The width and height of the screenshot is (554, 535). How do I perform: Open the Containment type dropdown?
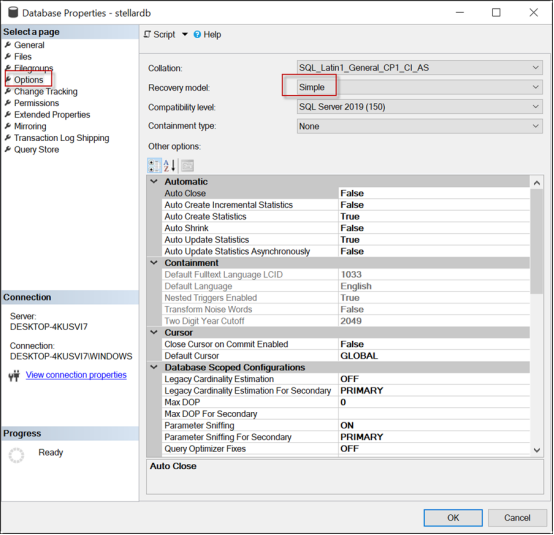[x=419, y=126]
